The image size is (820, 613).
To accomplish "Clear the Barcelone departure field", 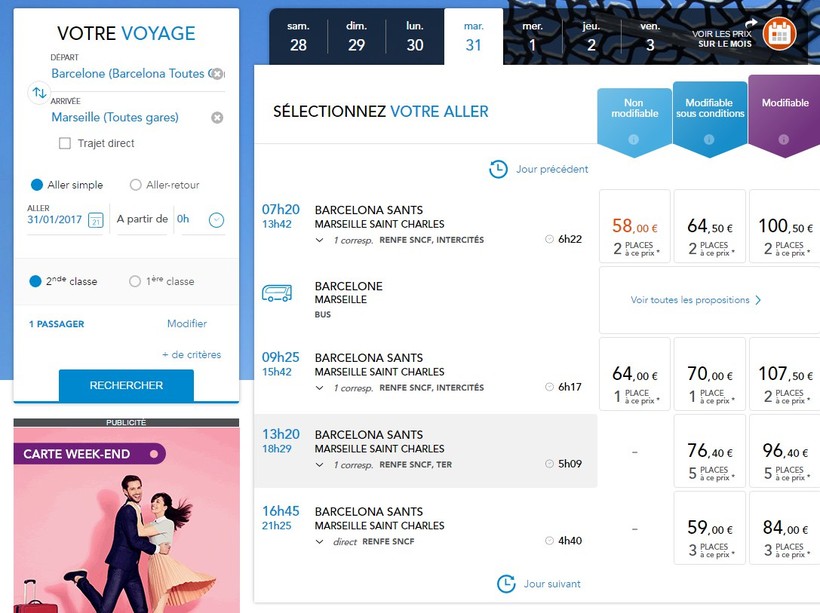I will point(217,74).
